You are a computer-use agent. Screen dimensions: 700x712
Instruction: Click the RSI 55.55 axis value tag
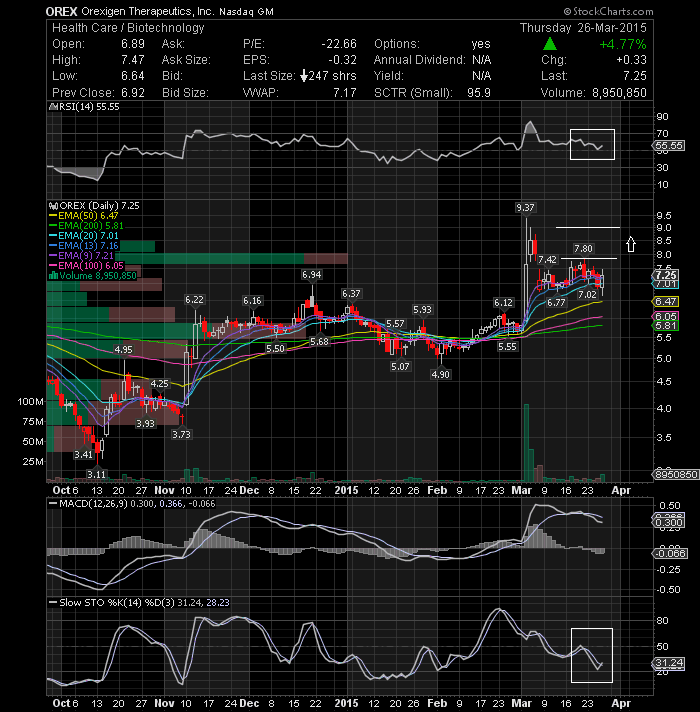(x=669, y=146)
